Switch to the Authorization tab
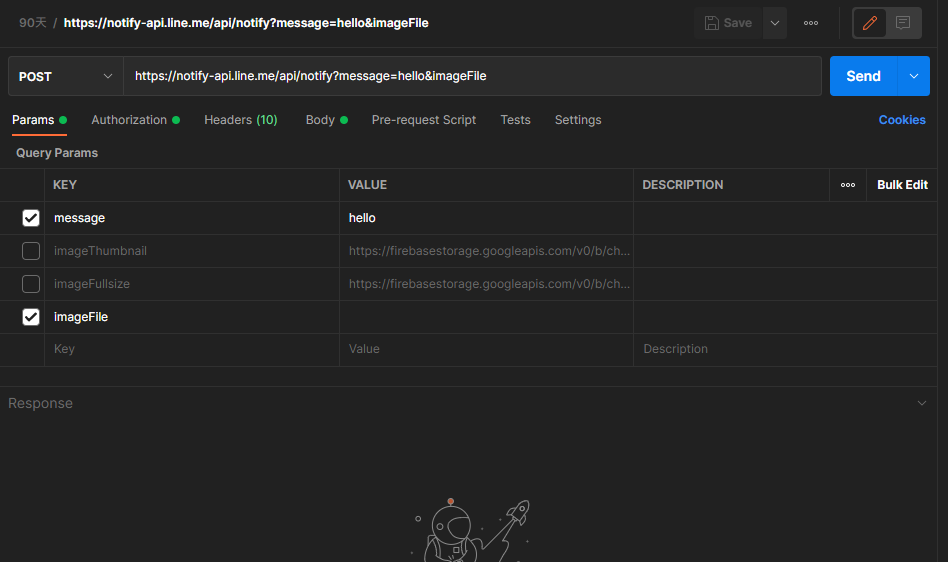 (135, 120)
